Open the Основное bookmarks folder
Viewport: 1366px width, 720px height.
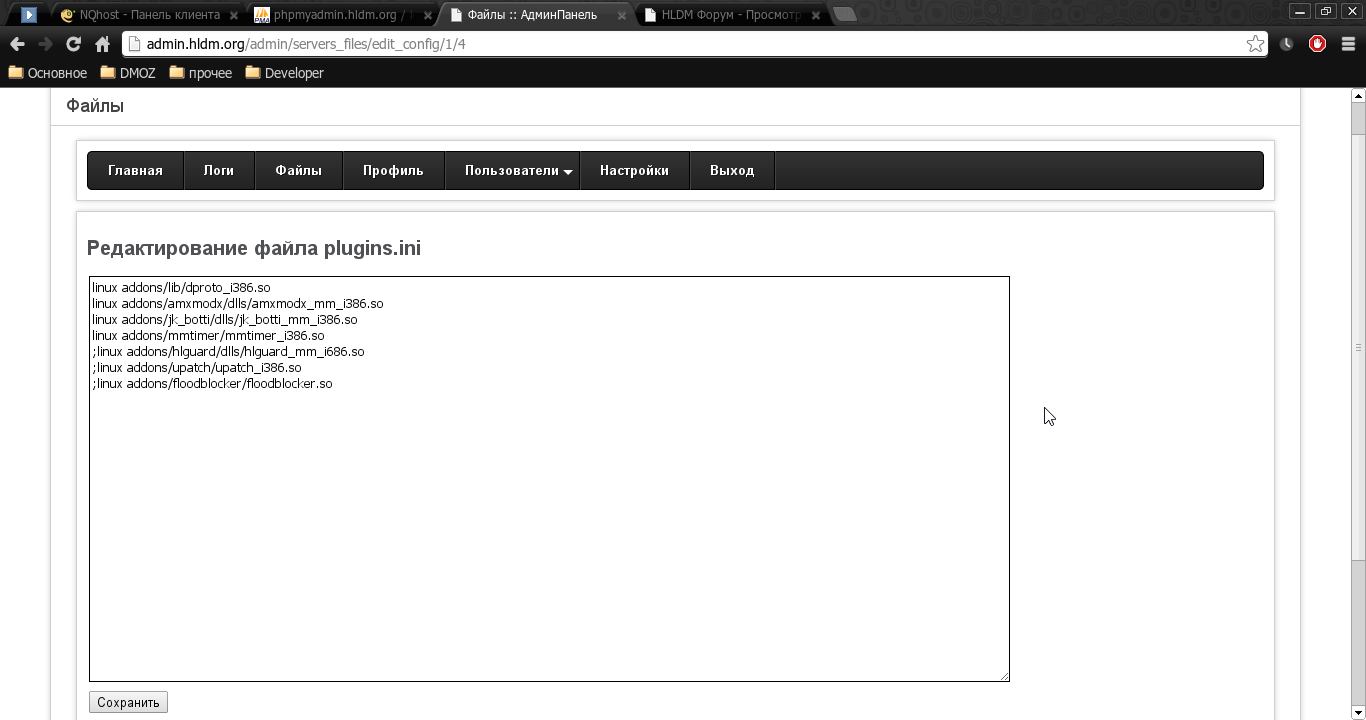coord(48,73)
